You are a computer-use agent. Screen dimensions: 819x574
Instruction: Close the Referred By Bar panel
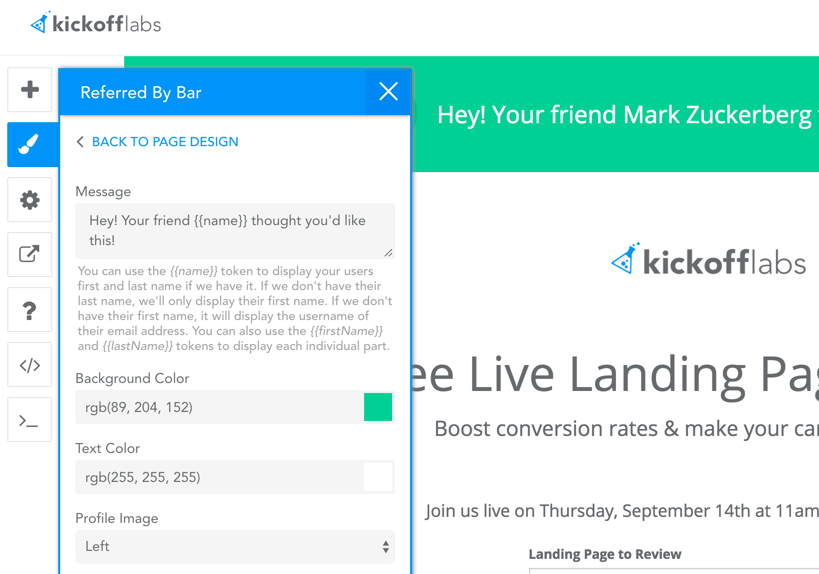(388, 92)
